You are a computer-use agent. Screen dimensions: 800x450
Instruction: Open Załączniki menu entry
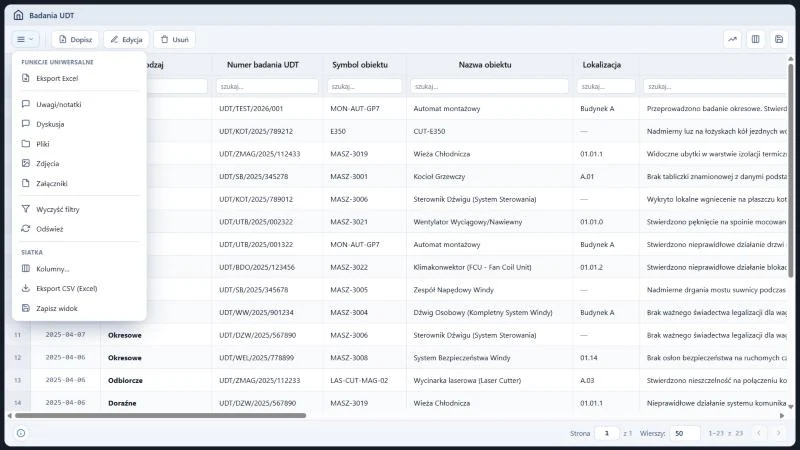pyautogui.click(x=79, y=183)
